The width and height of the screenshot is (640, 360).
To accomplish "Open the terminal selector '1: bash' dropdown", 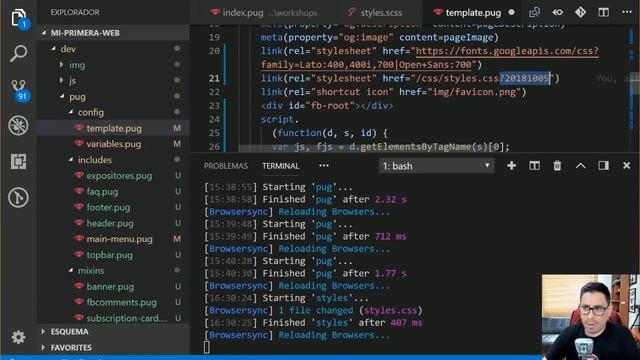I will (436, 166).
